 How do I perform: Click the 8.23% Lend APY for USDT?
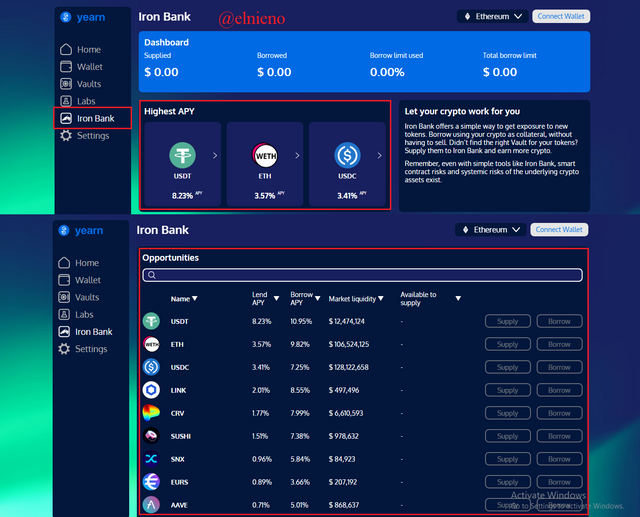pyautogui.click(x=262, y=321)
